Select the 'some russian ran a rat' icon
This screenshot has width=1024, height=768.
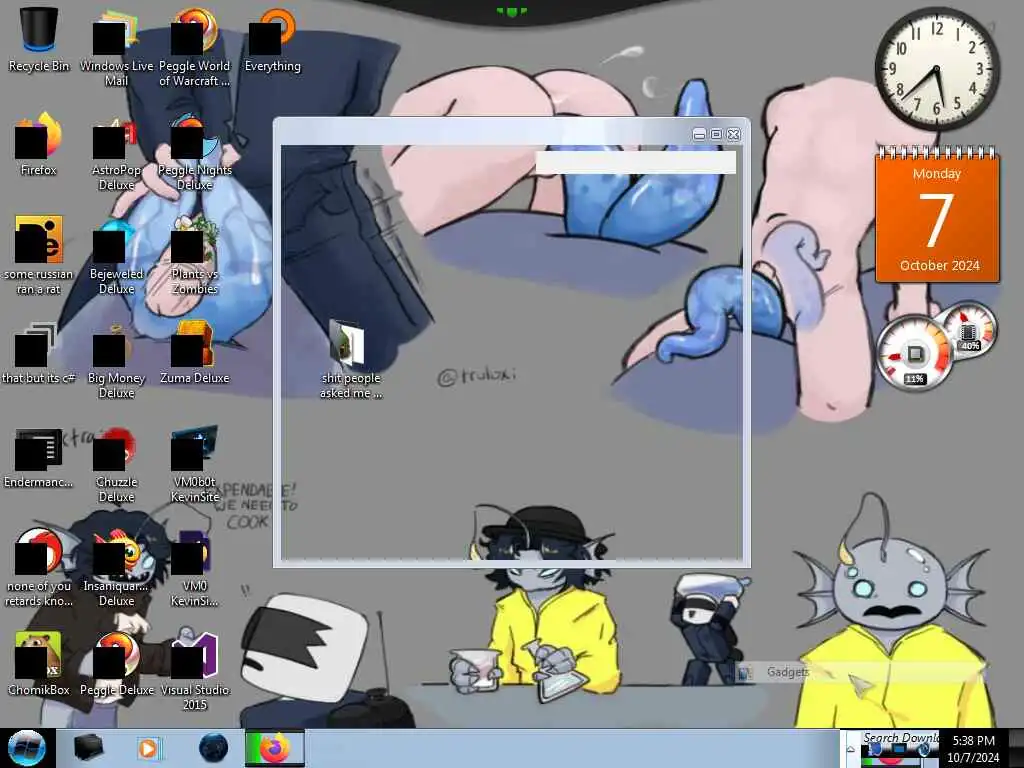[x=39, y=255]
